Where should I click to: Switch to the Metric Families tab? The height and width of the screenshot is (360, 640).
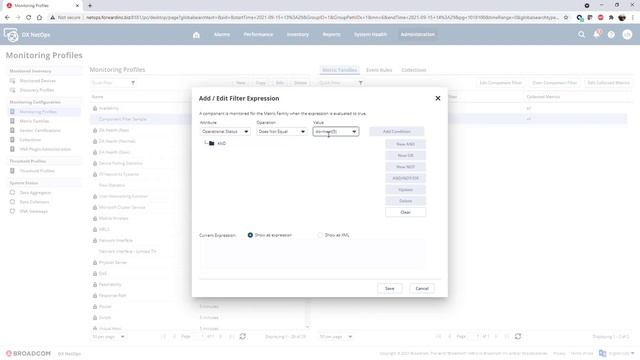coord(340,70)
